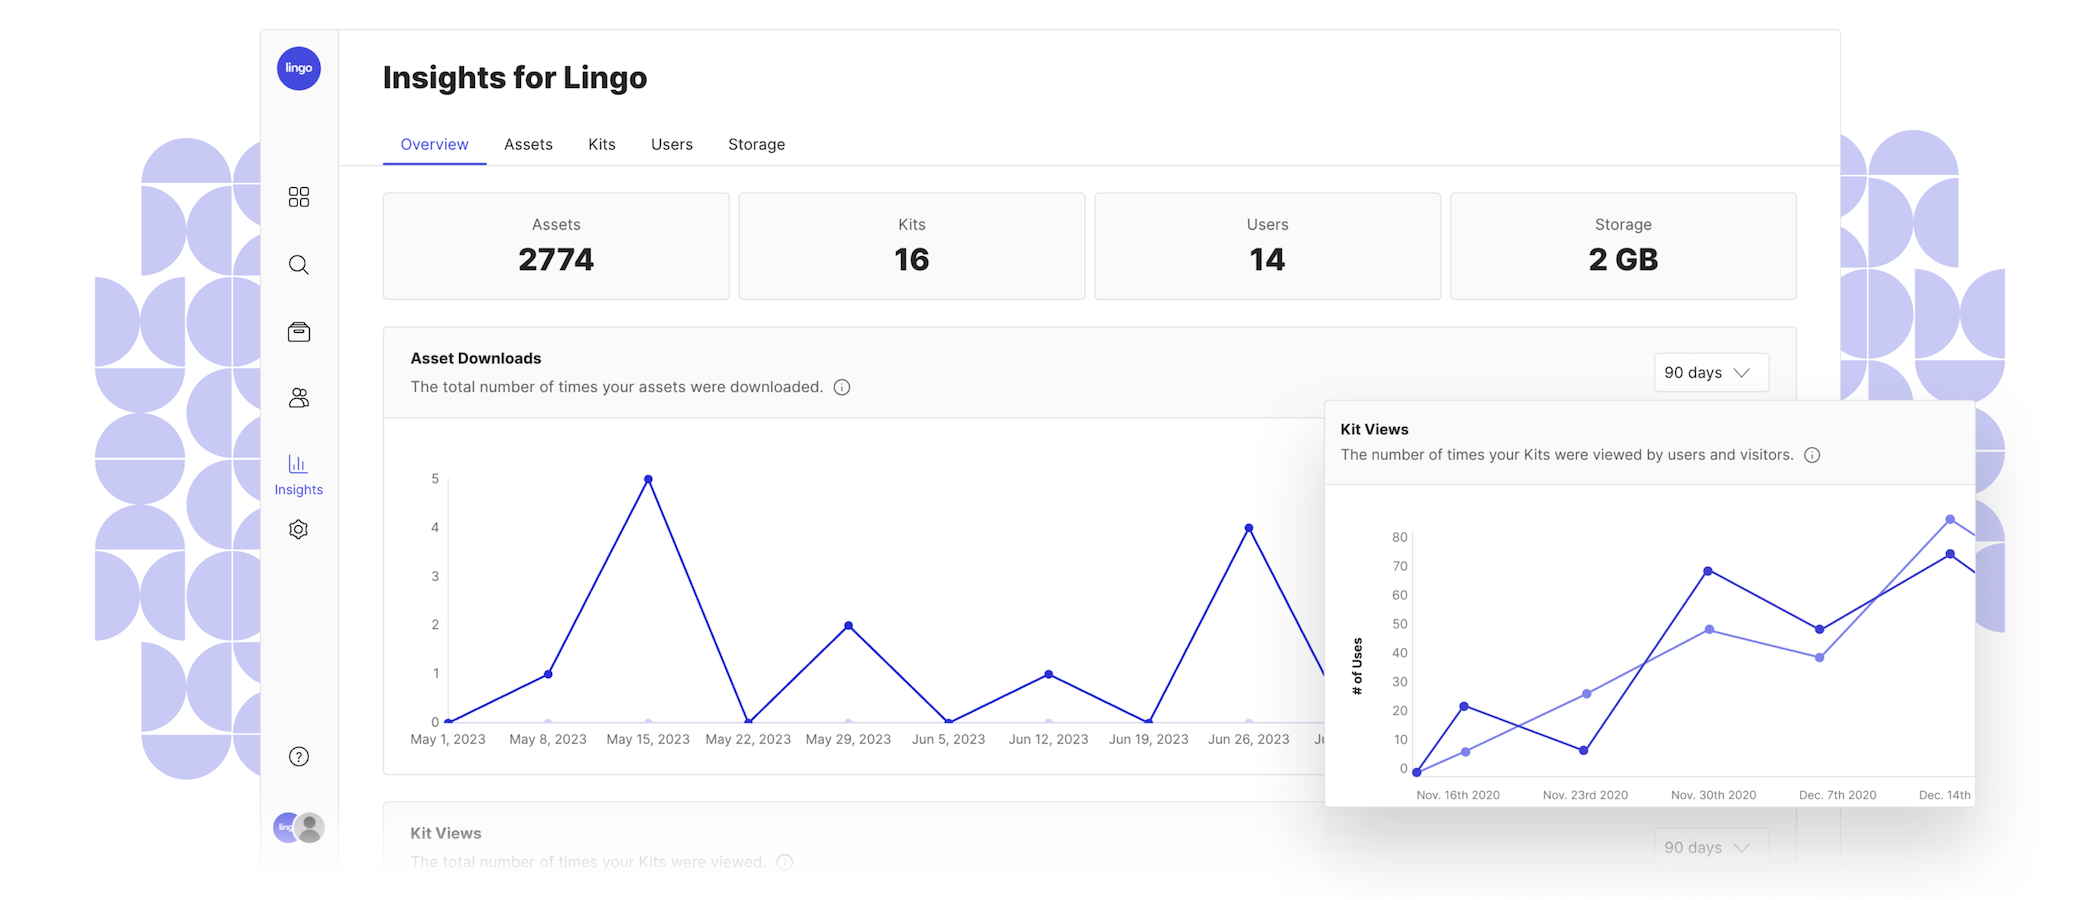Select the Users tab
The width and height of the screenshot is (2100, 900).
[x=671, y=144]
